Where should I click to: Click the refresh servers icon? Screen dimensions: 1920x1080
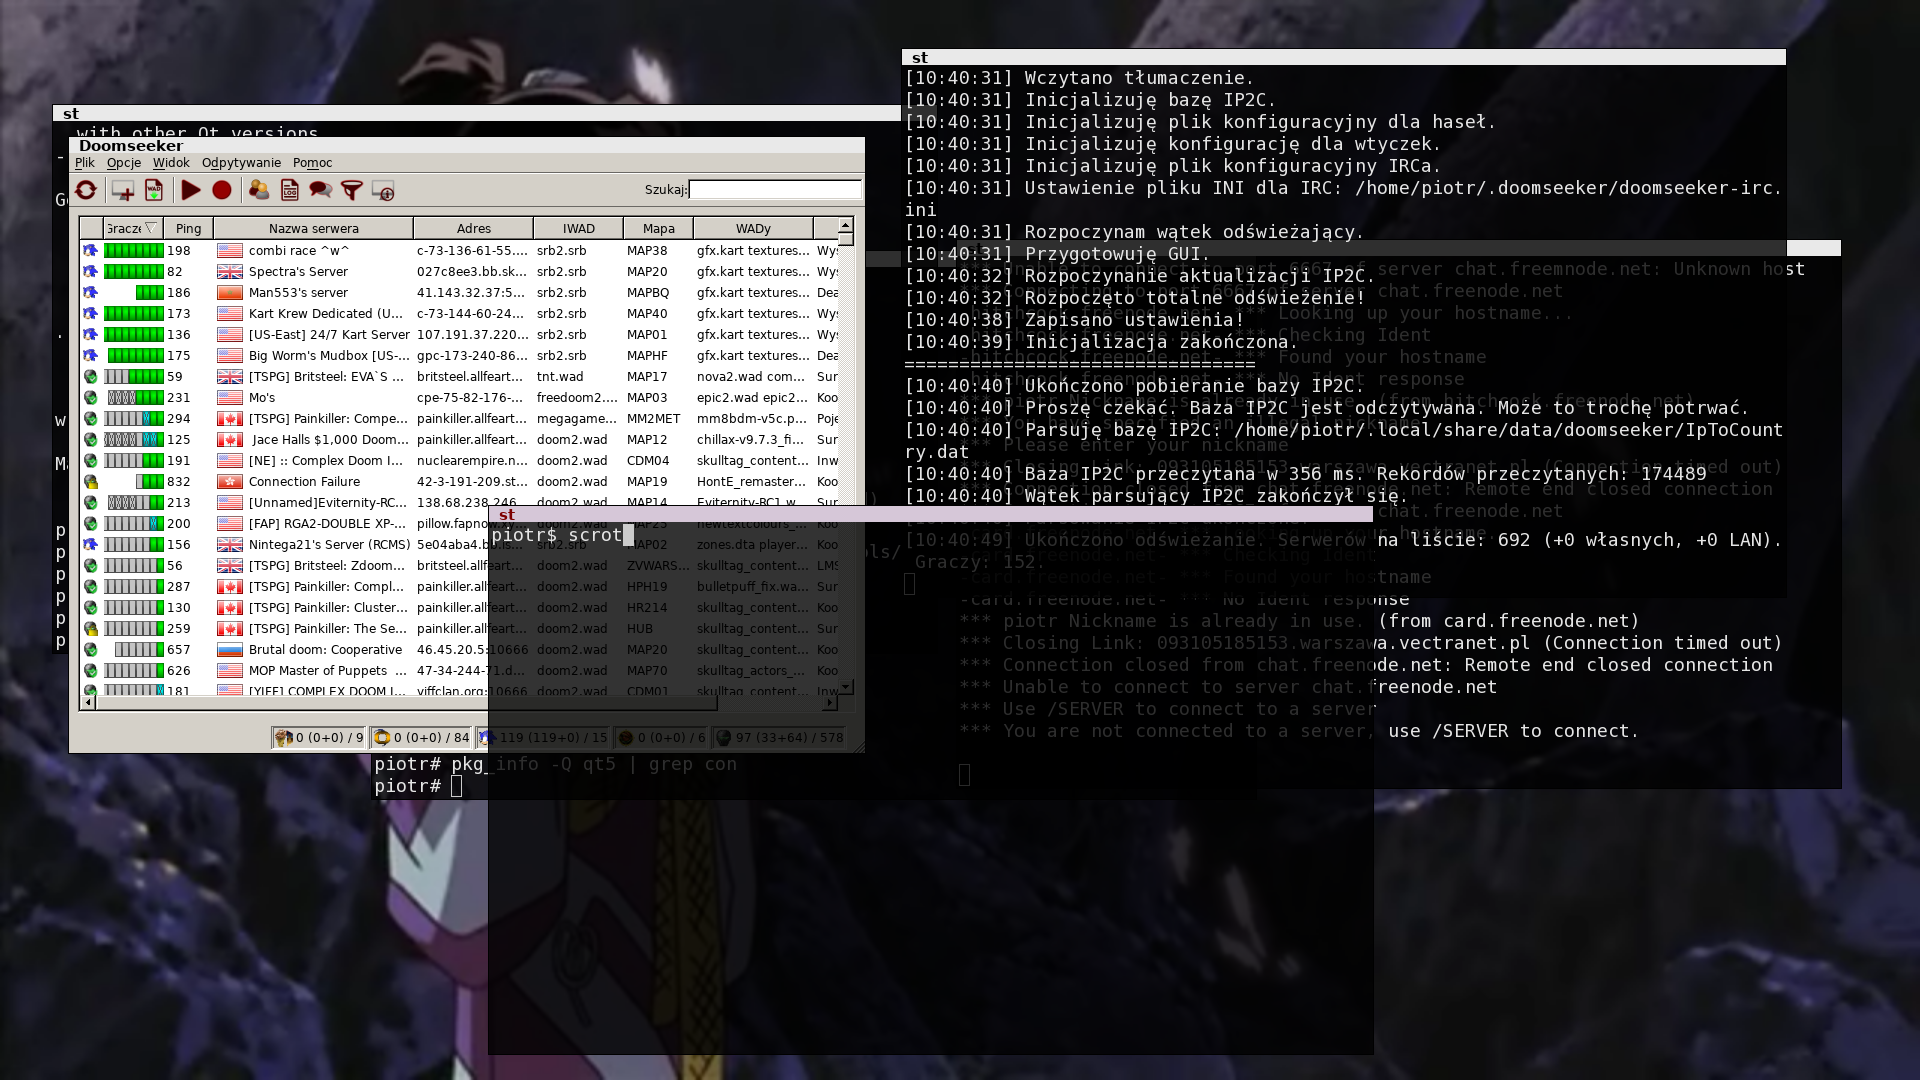click(86, 190)
